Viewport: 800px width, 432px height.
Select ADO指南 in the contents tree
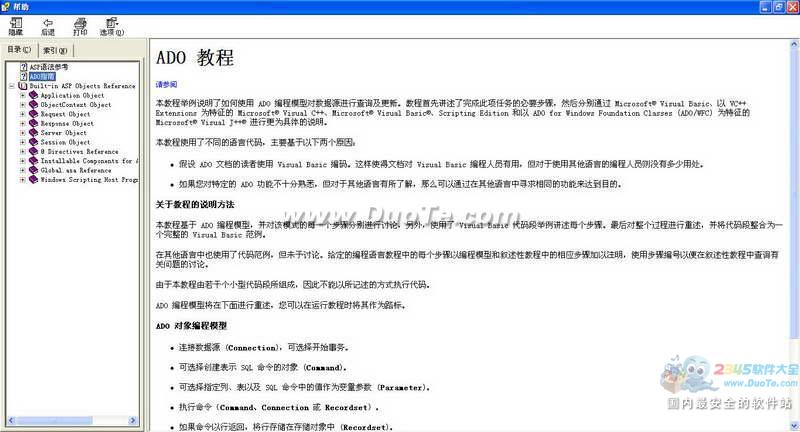point(42,76)
